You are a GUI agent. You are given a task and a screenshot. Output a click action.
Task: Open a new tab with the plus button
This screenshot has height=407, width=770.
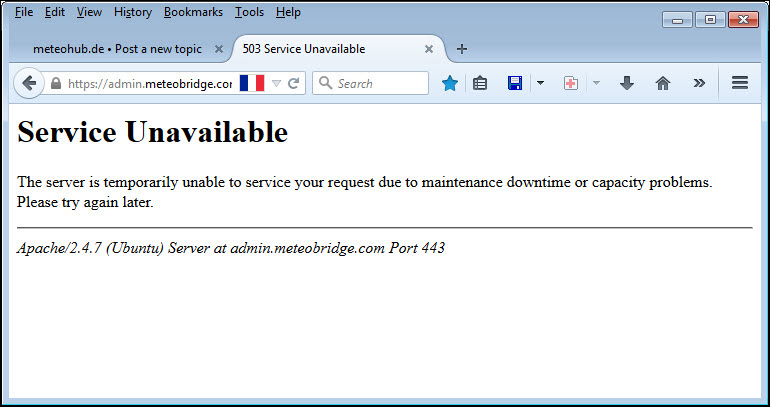461,49
